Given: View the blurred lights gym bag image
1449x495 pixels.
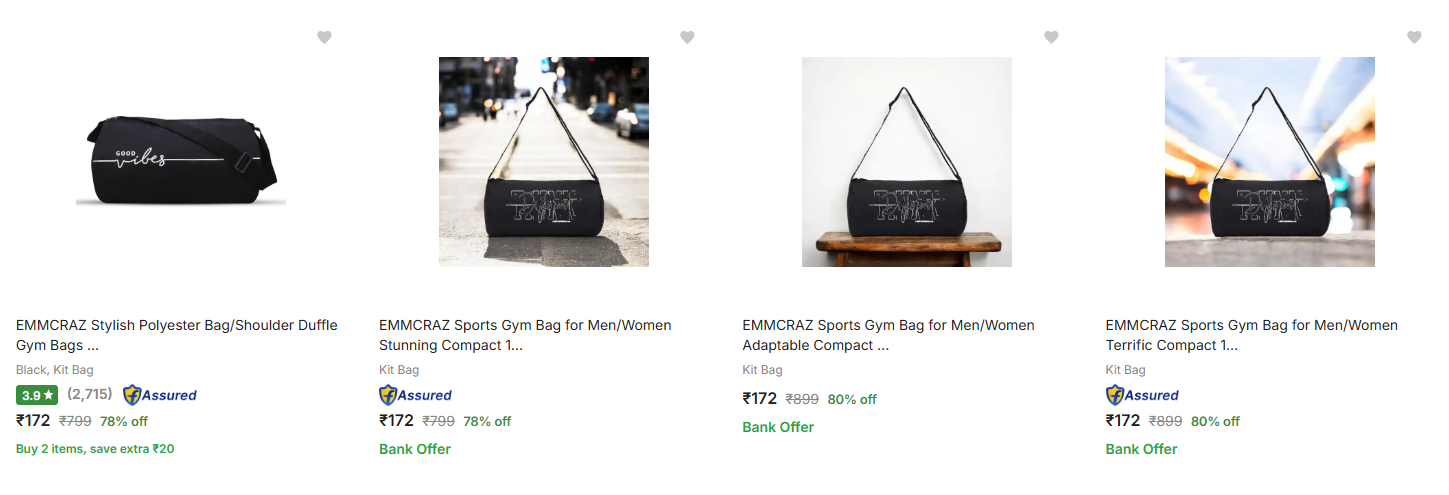Looking at the screenshot, I should (x=1270, y=162).
